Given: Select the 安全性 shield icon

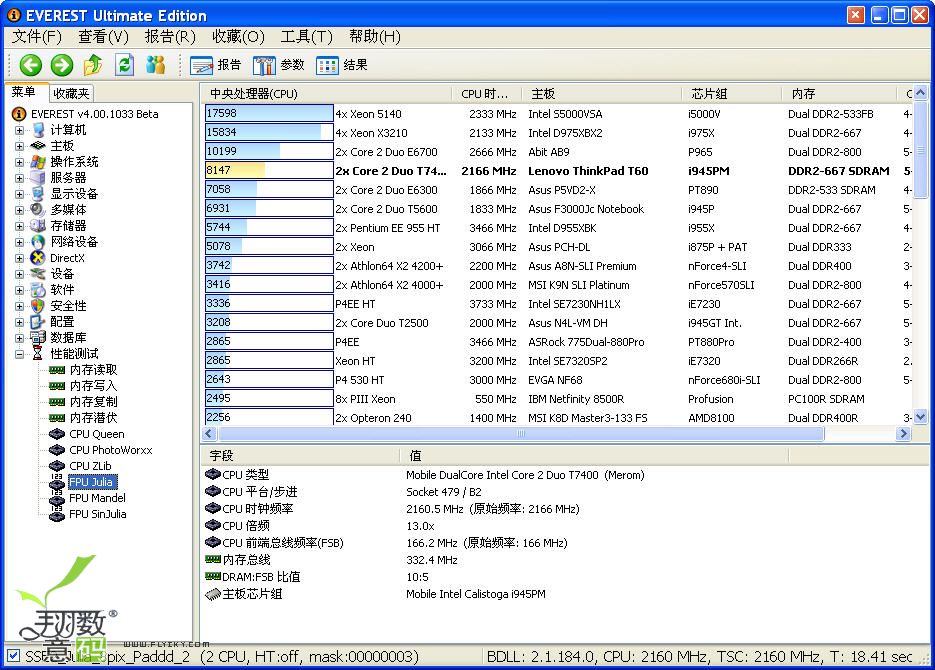Looking at the screenshot, I should [38, 306].
